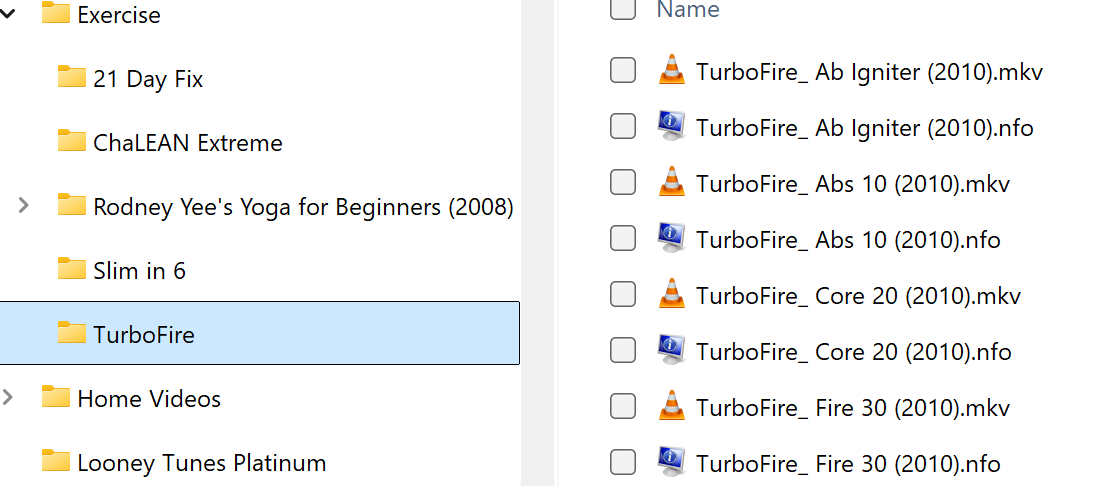This screenshot has width=1117, height=486.
Task: Click VLC icon for Core 20 mkv
Action: [671, 295]
